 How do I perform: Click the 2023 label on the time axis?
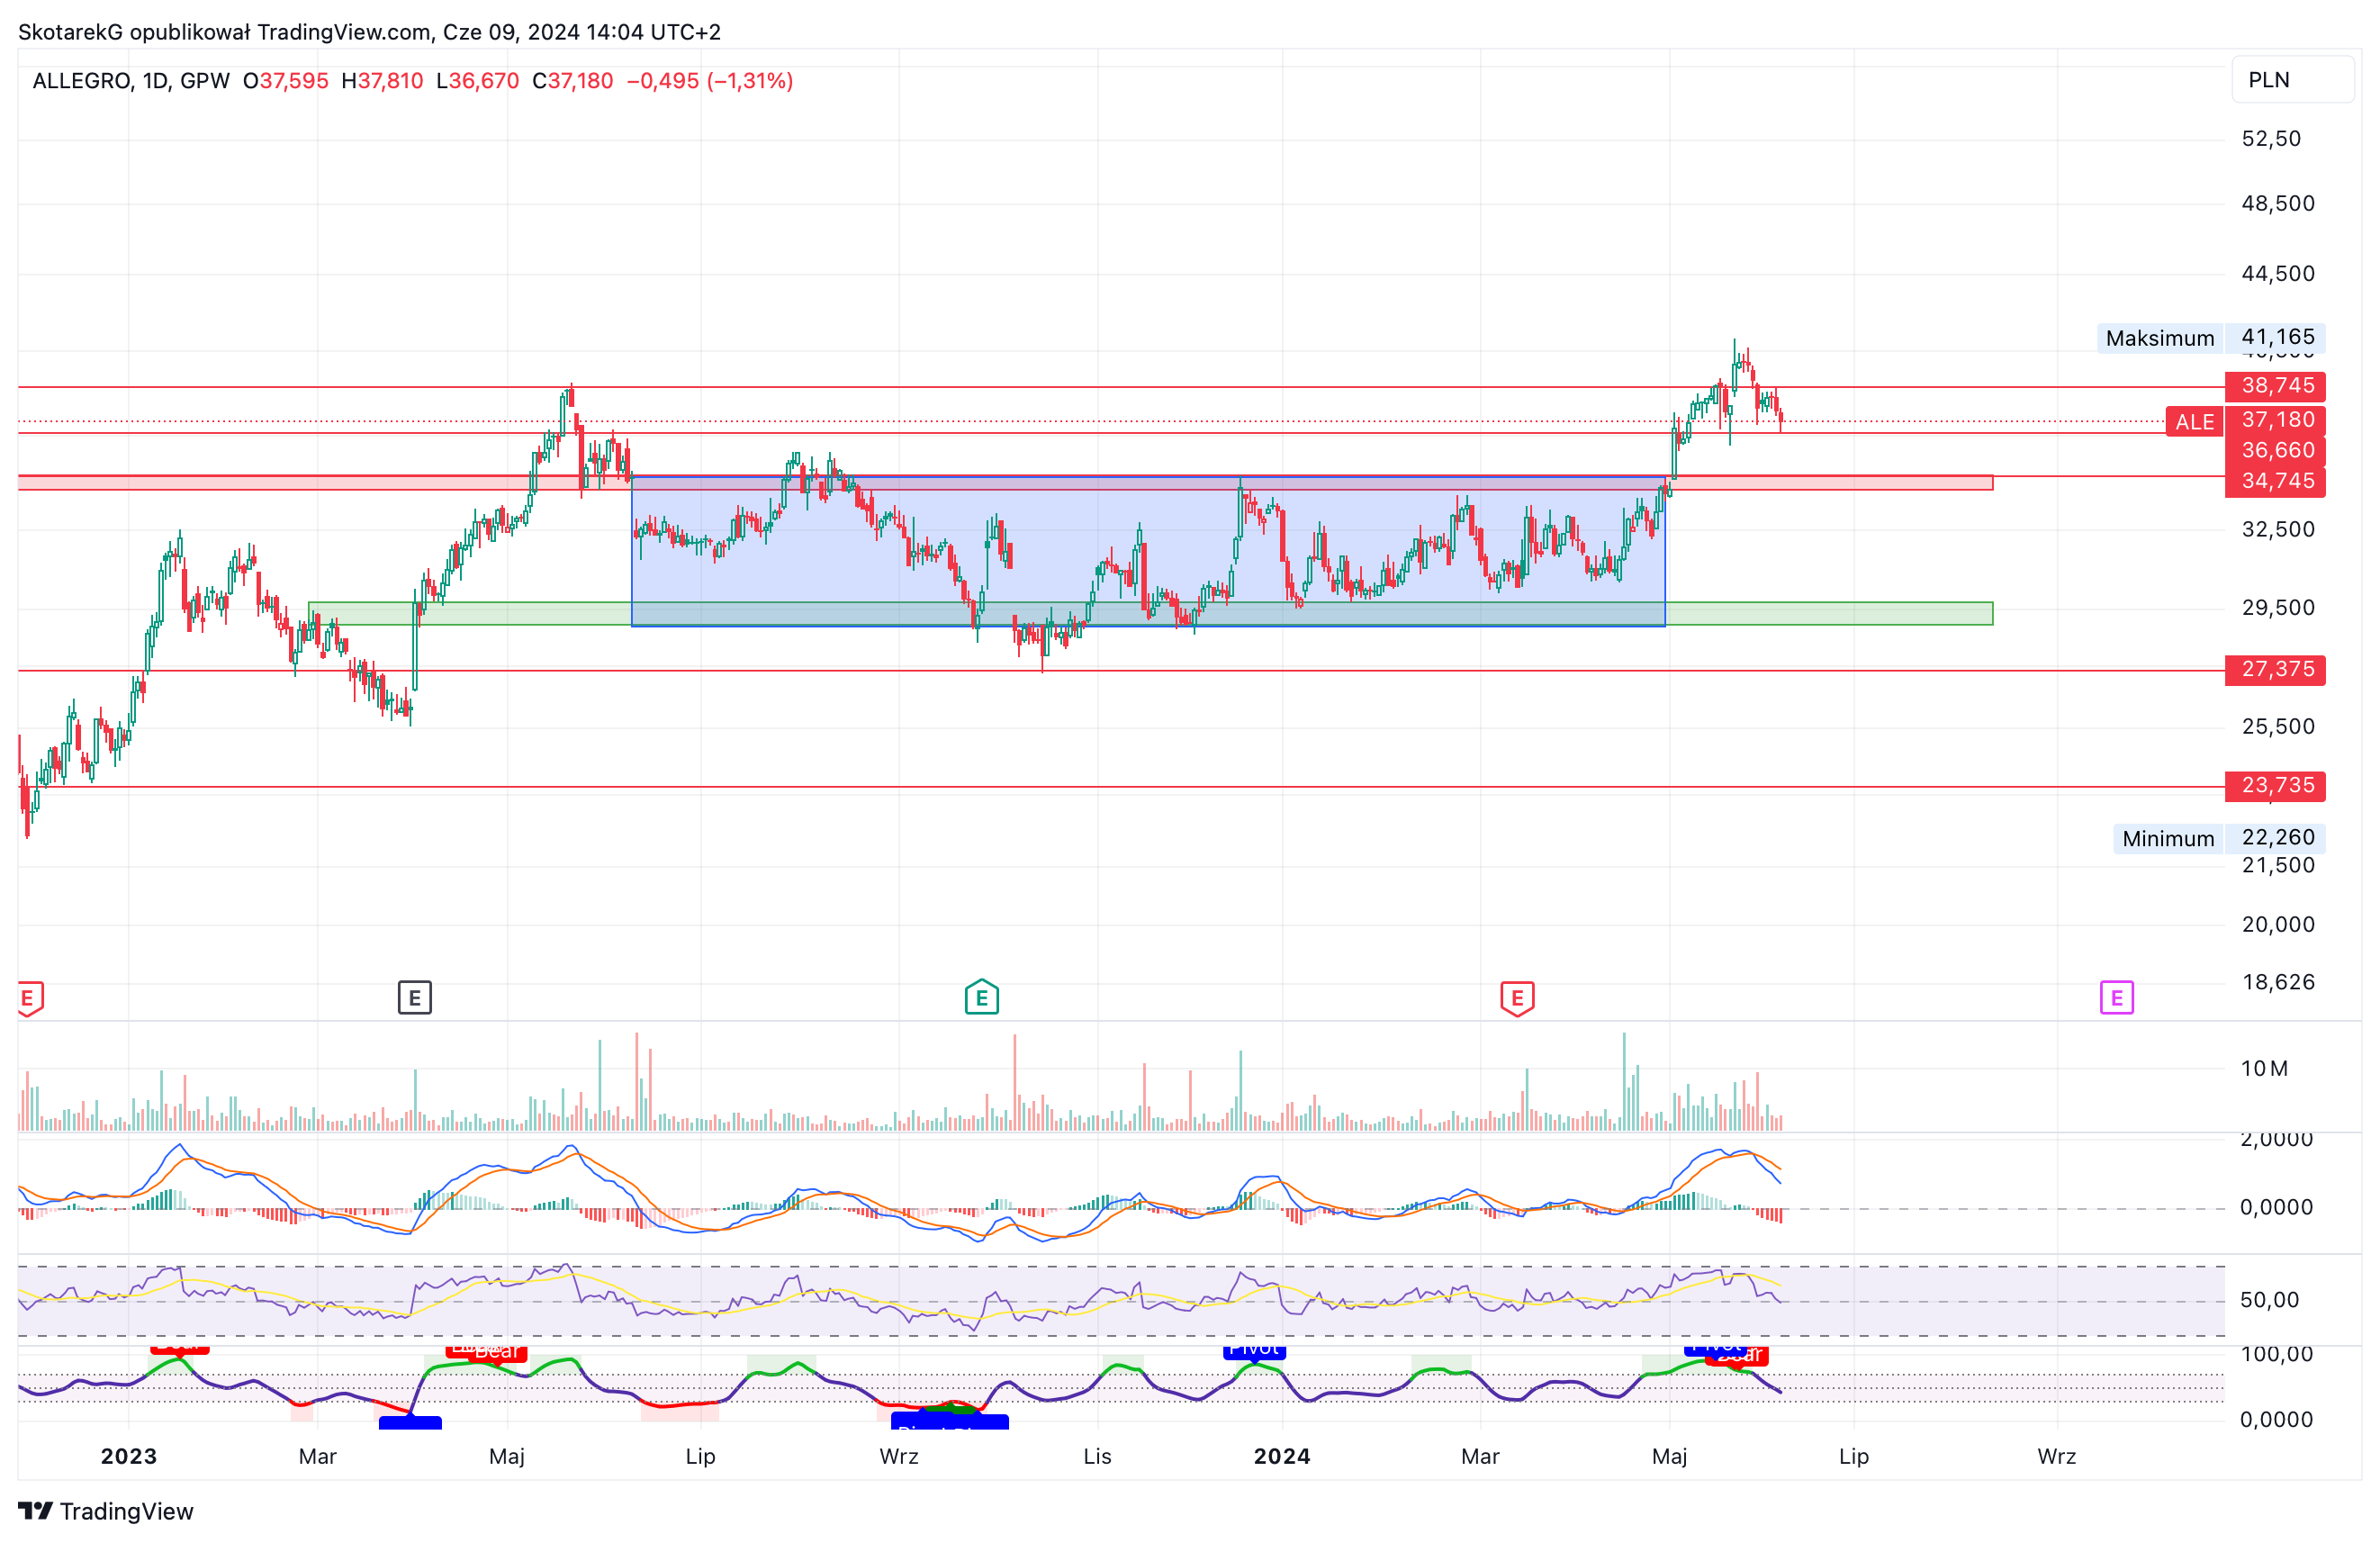click(129, 1456)
